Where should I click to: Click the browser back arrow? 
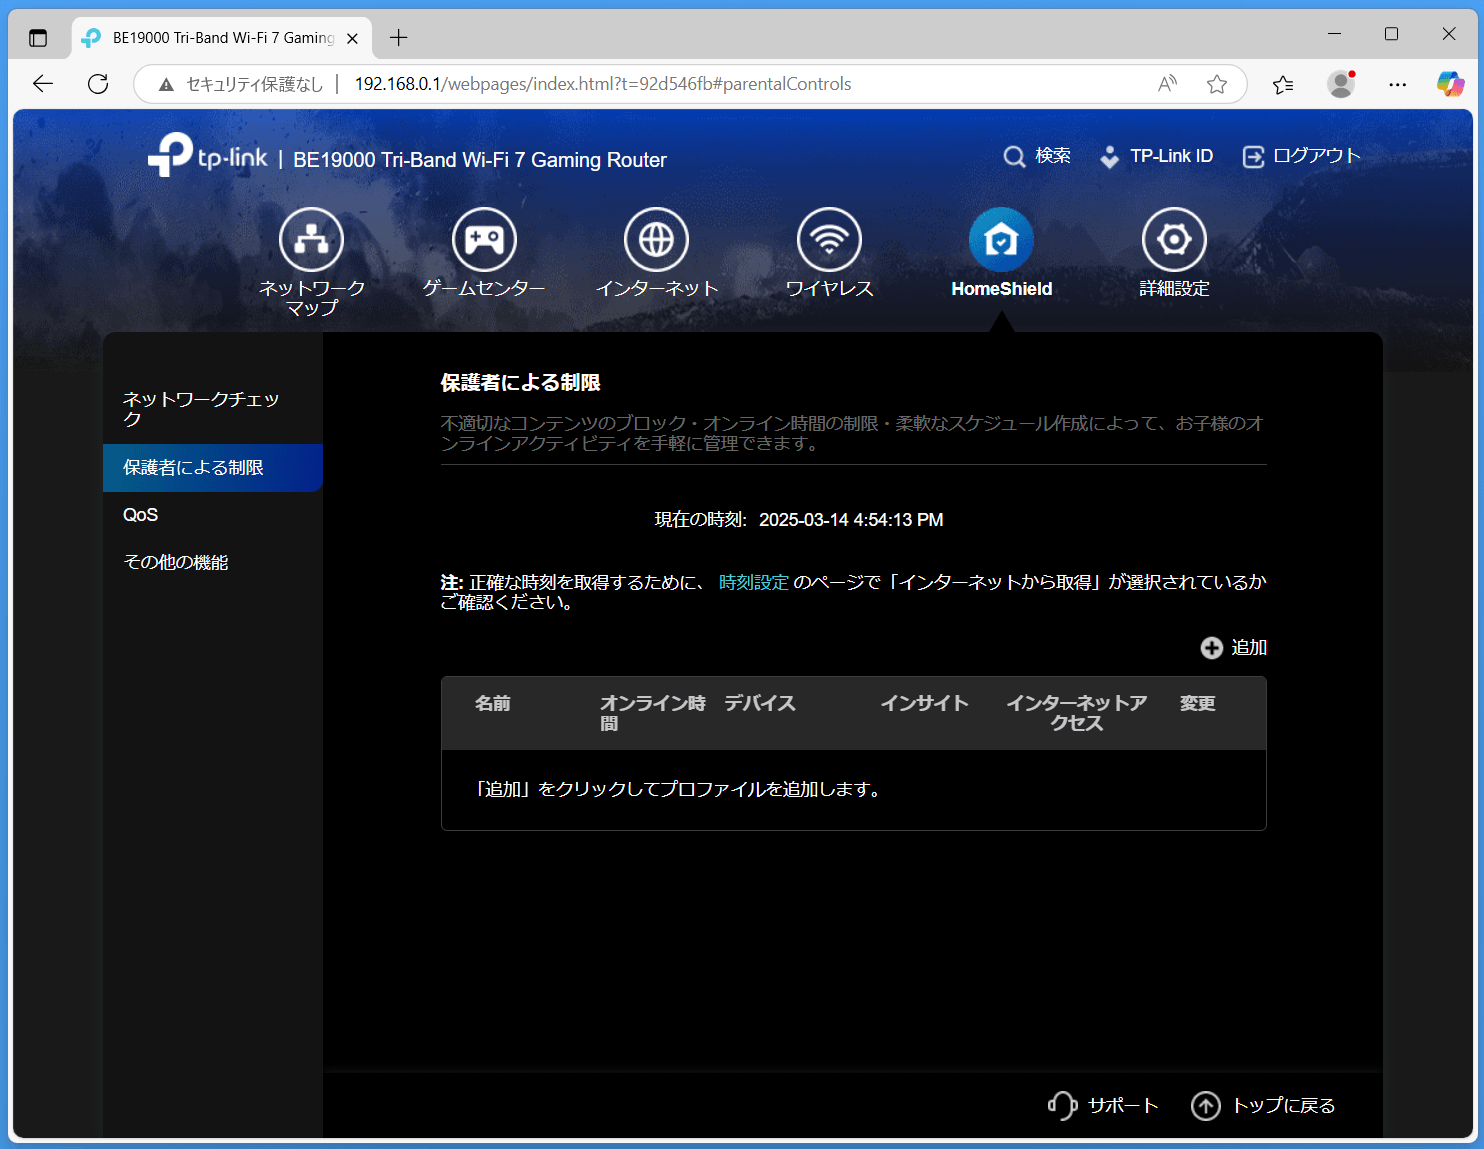pyautogui.click(x=43, y=84)
